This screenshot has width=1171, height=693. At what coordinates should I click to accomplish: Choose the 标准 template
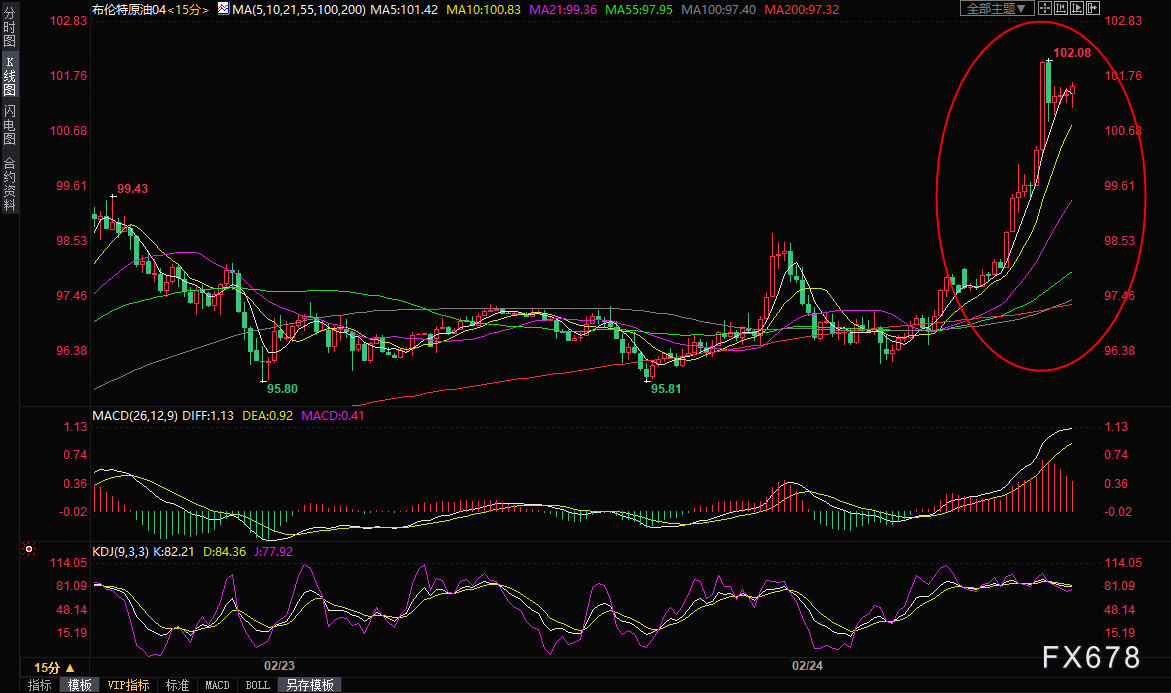point(177,685)
